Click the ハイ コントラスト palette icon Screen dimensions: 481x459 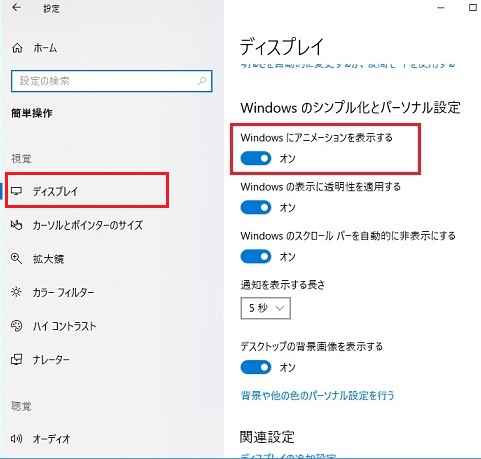[16, 326]
